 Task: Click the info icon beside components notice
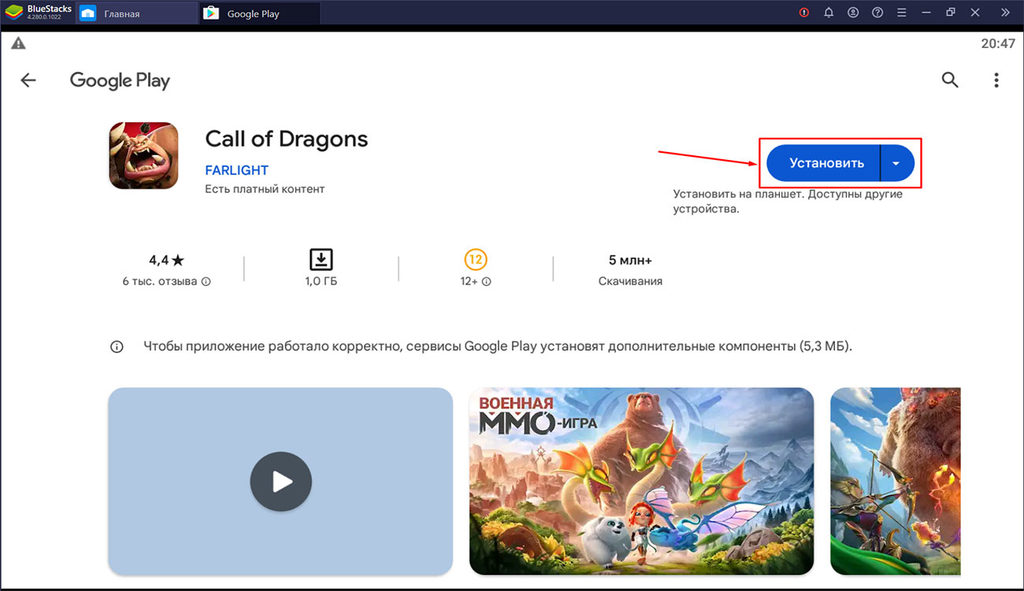[x=116, y=347]
